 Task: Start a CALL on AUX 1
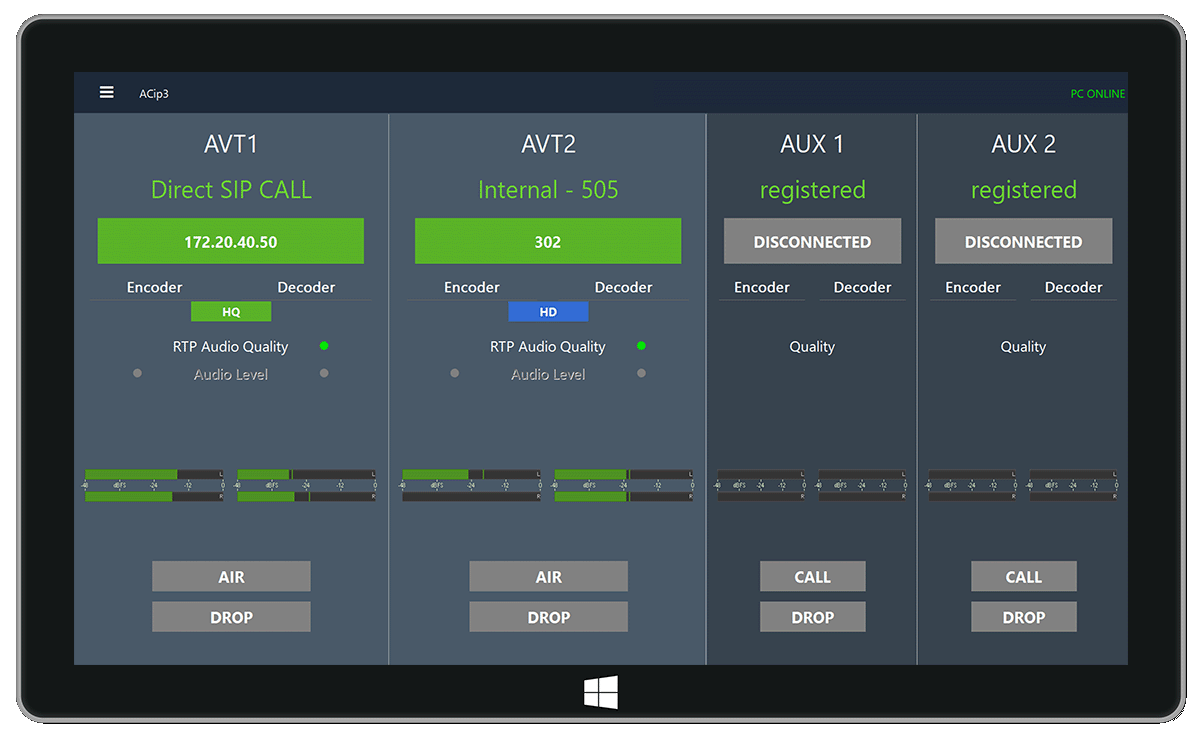tap(812, 577)
